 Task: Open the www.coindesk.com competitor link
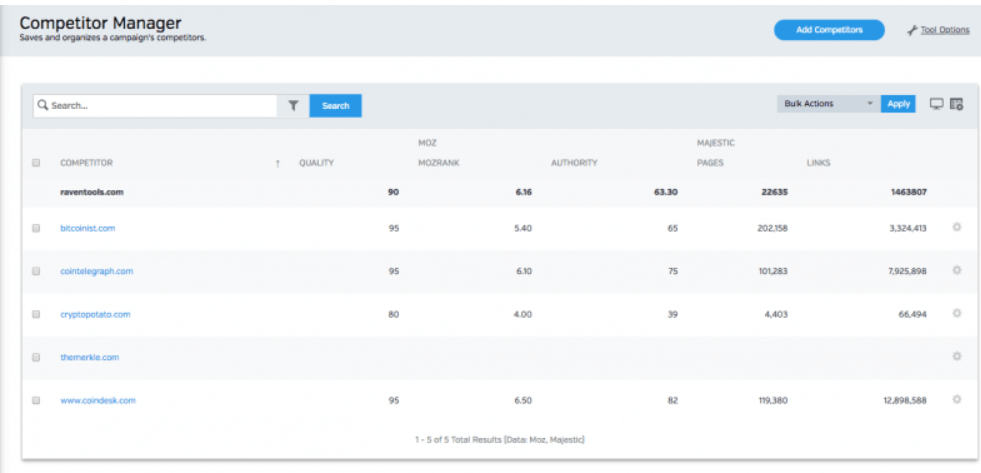[x=98, y=400]
